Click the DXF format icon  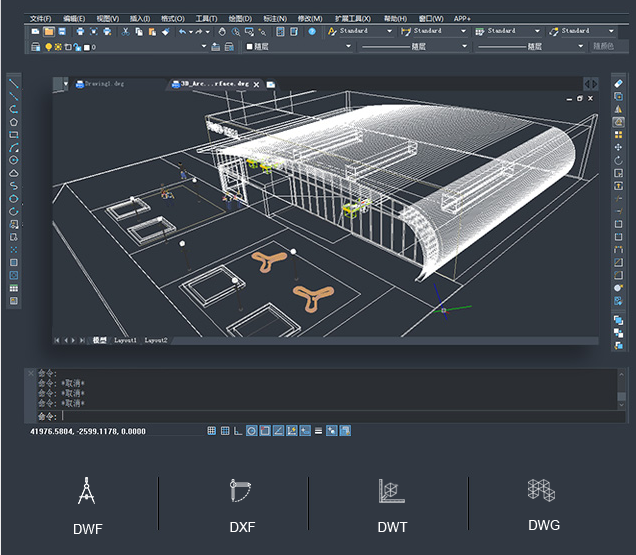pos(241,490)
